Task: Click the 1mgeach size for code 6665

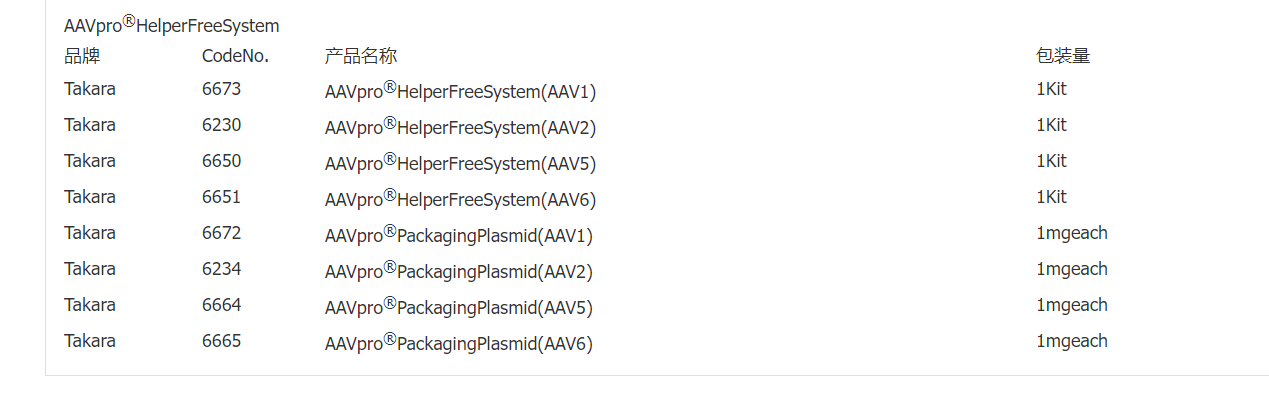Action: 1071,341
